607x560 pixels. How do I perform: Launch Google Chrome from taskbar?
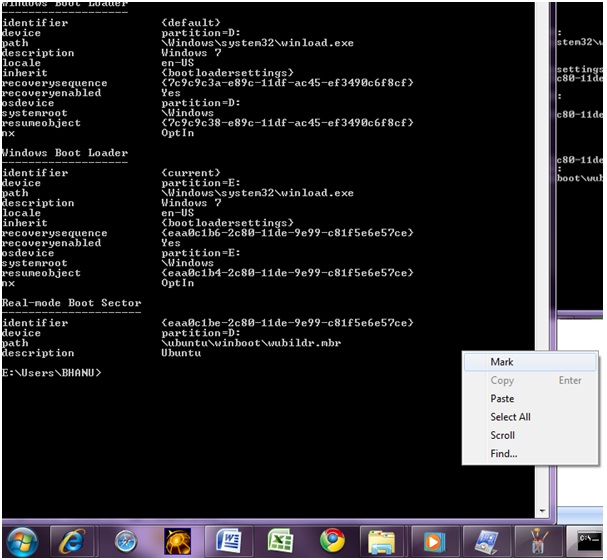[x=332, y=541]
